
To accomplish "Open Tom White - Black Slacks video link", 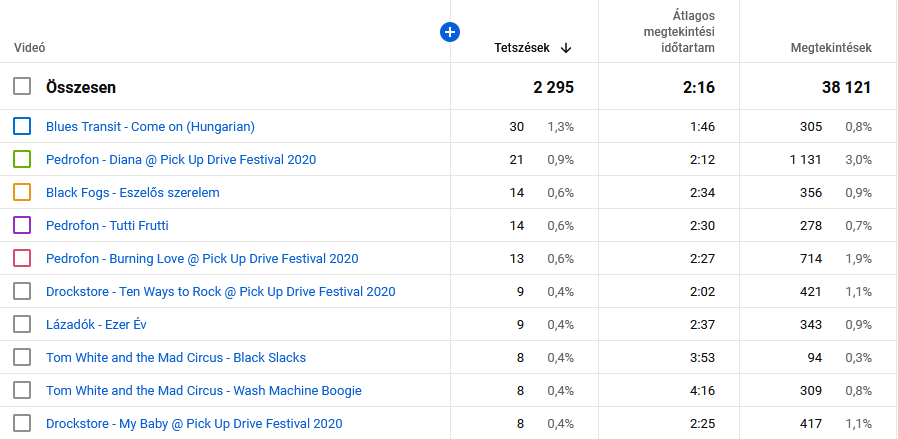I will point(176,358).
